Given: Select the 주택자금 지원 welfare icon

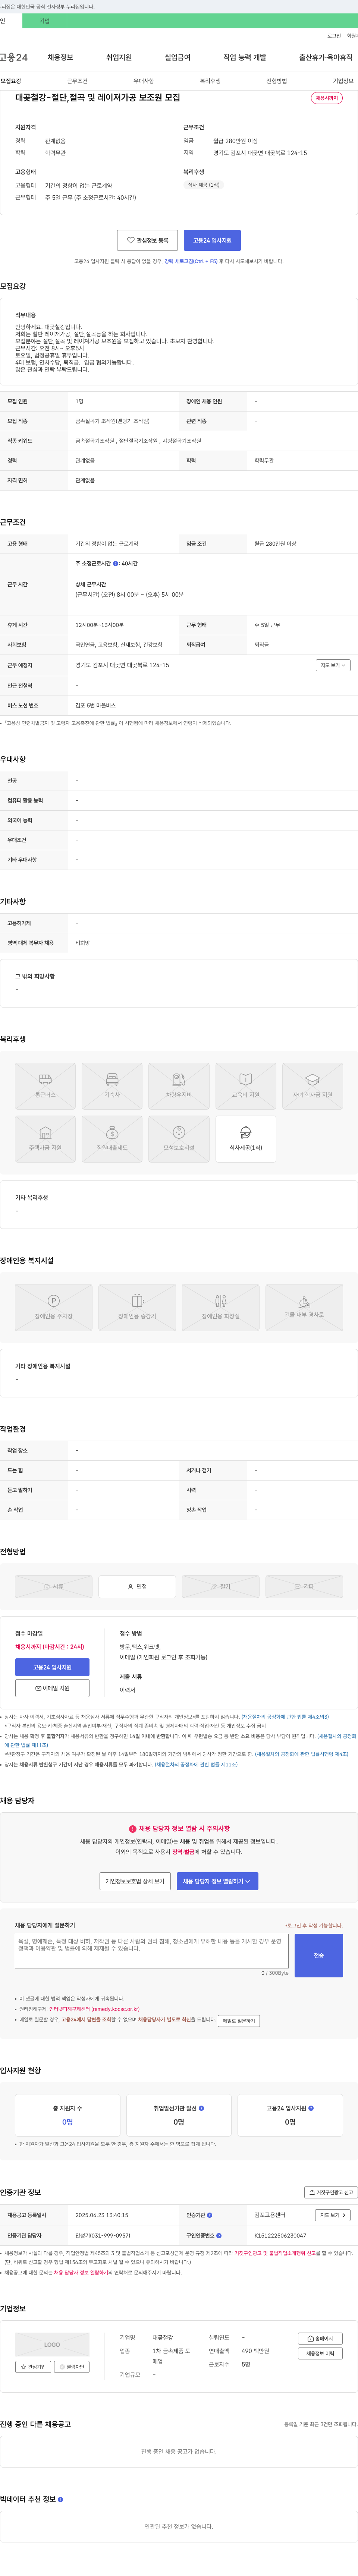Looking at the screenshot, I should [45, 1139].
